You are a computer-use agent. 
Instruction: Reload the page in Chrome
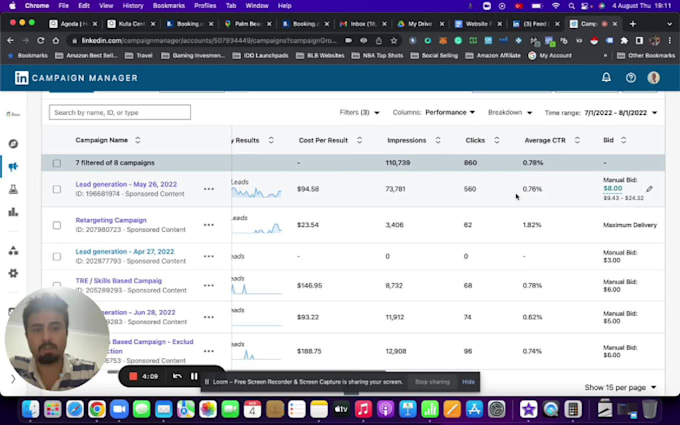[x=40, y=40]
